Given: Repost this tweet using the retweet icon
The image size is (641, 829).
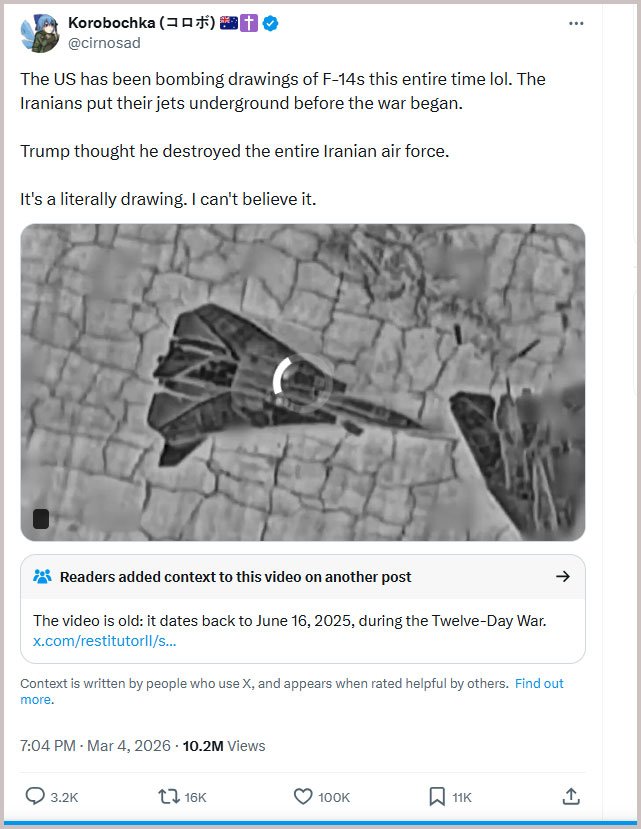Looking at the screenshot, I should 169,796.
